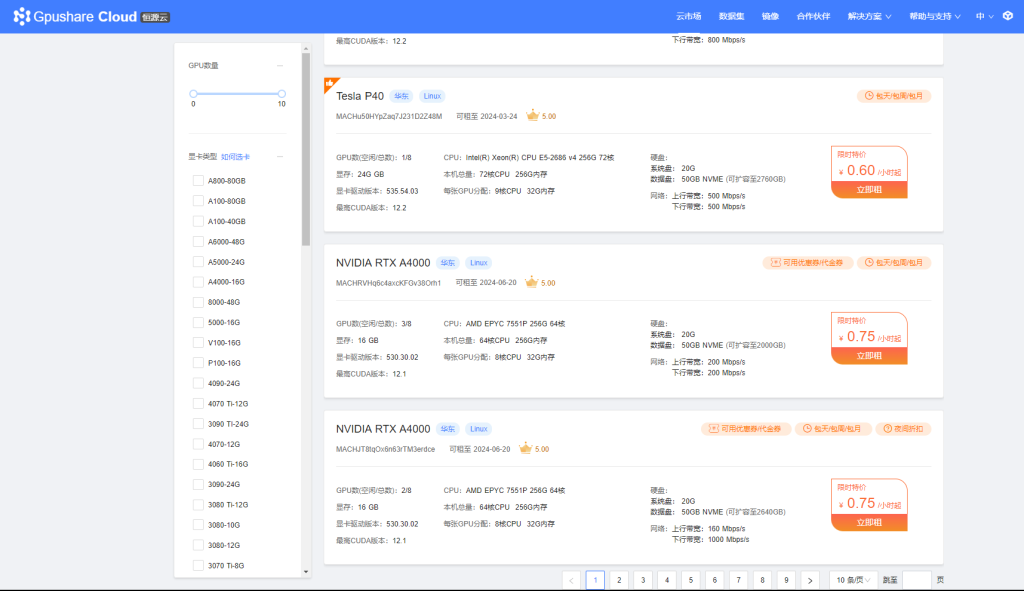
Task: Click the orange thumbs-up ribbon on the Tesla P40 card
Action: point(330,84)
